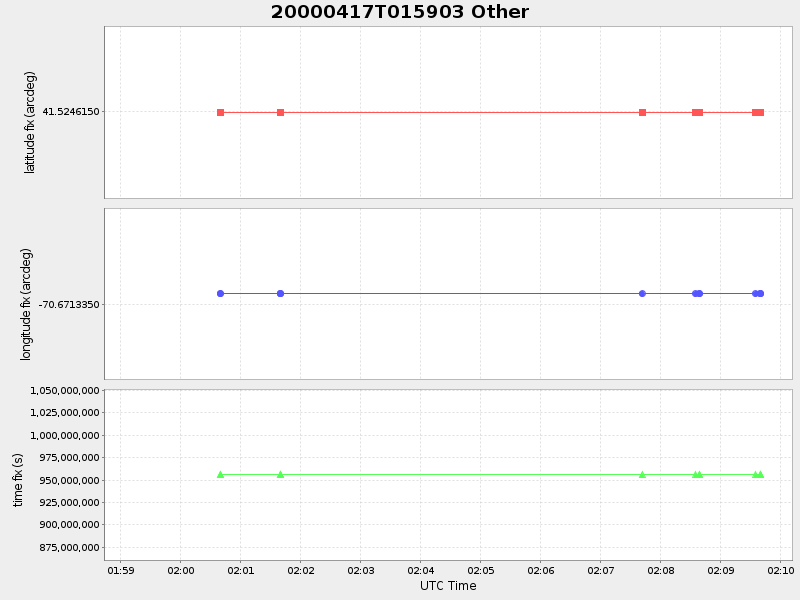Click the 02:00 time tick label
Screen dimensions: 800x600
181,570
